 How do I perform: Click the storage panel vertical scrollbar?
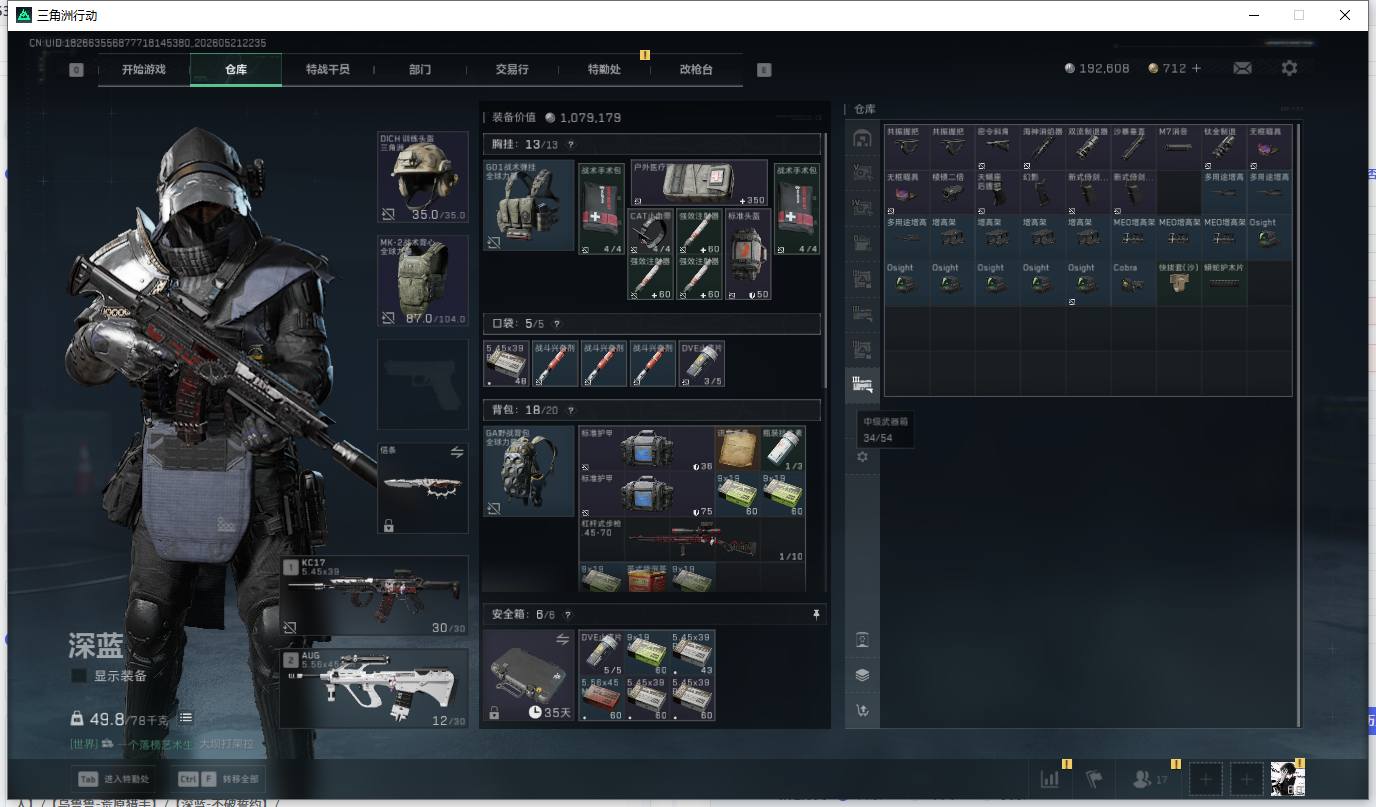pyautogui.click(x=1298, y=425)
